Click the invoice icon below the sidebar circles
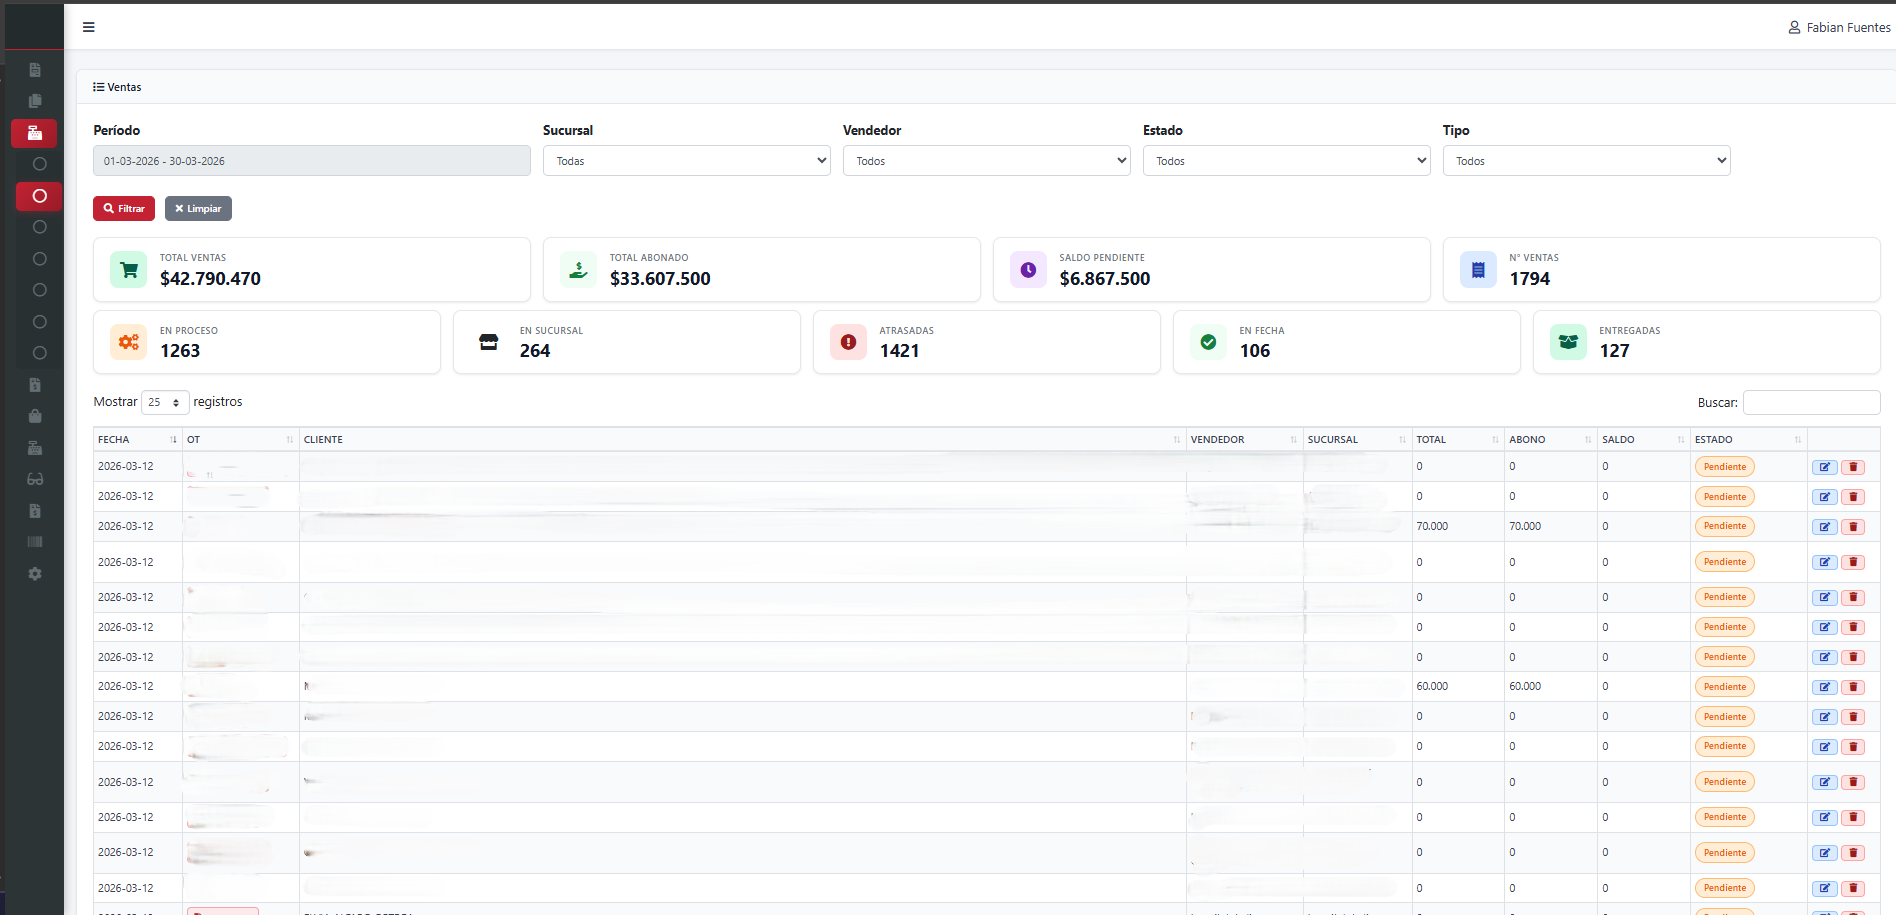This screenshot has height=915, width=1896. (x=35, y=384)
